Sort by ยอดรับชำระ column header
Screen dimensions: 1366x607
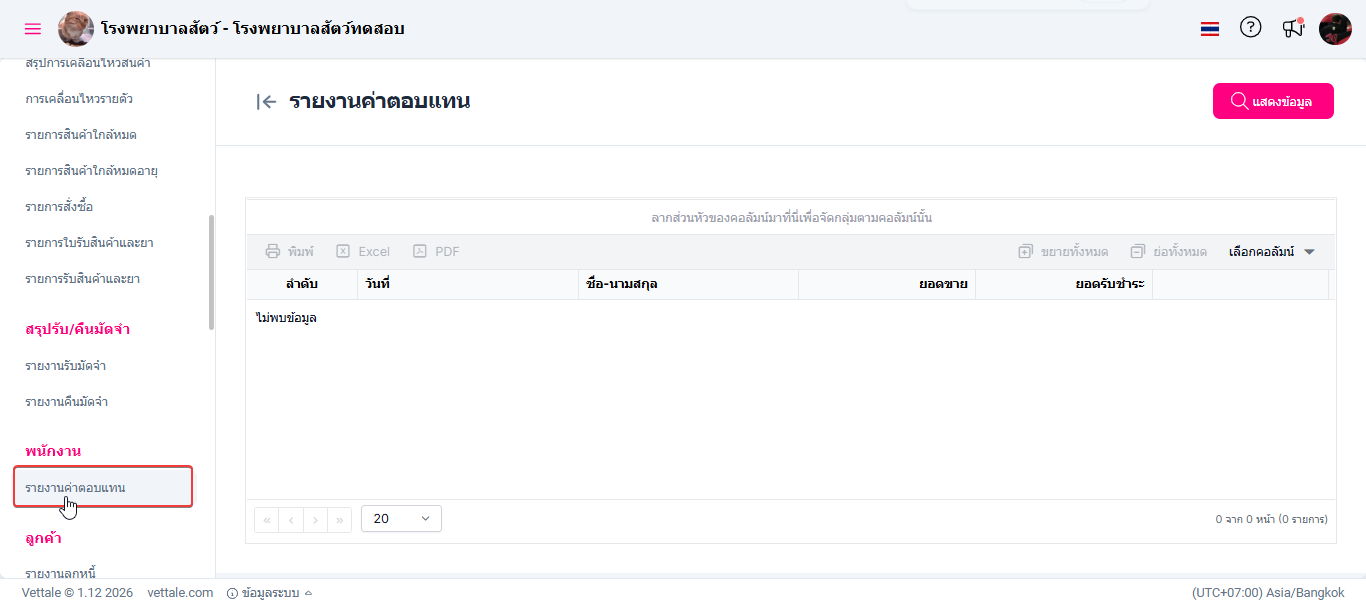click(1064, 284)
